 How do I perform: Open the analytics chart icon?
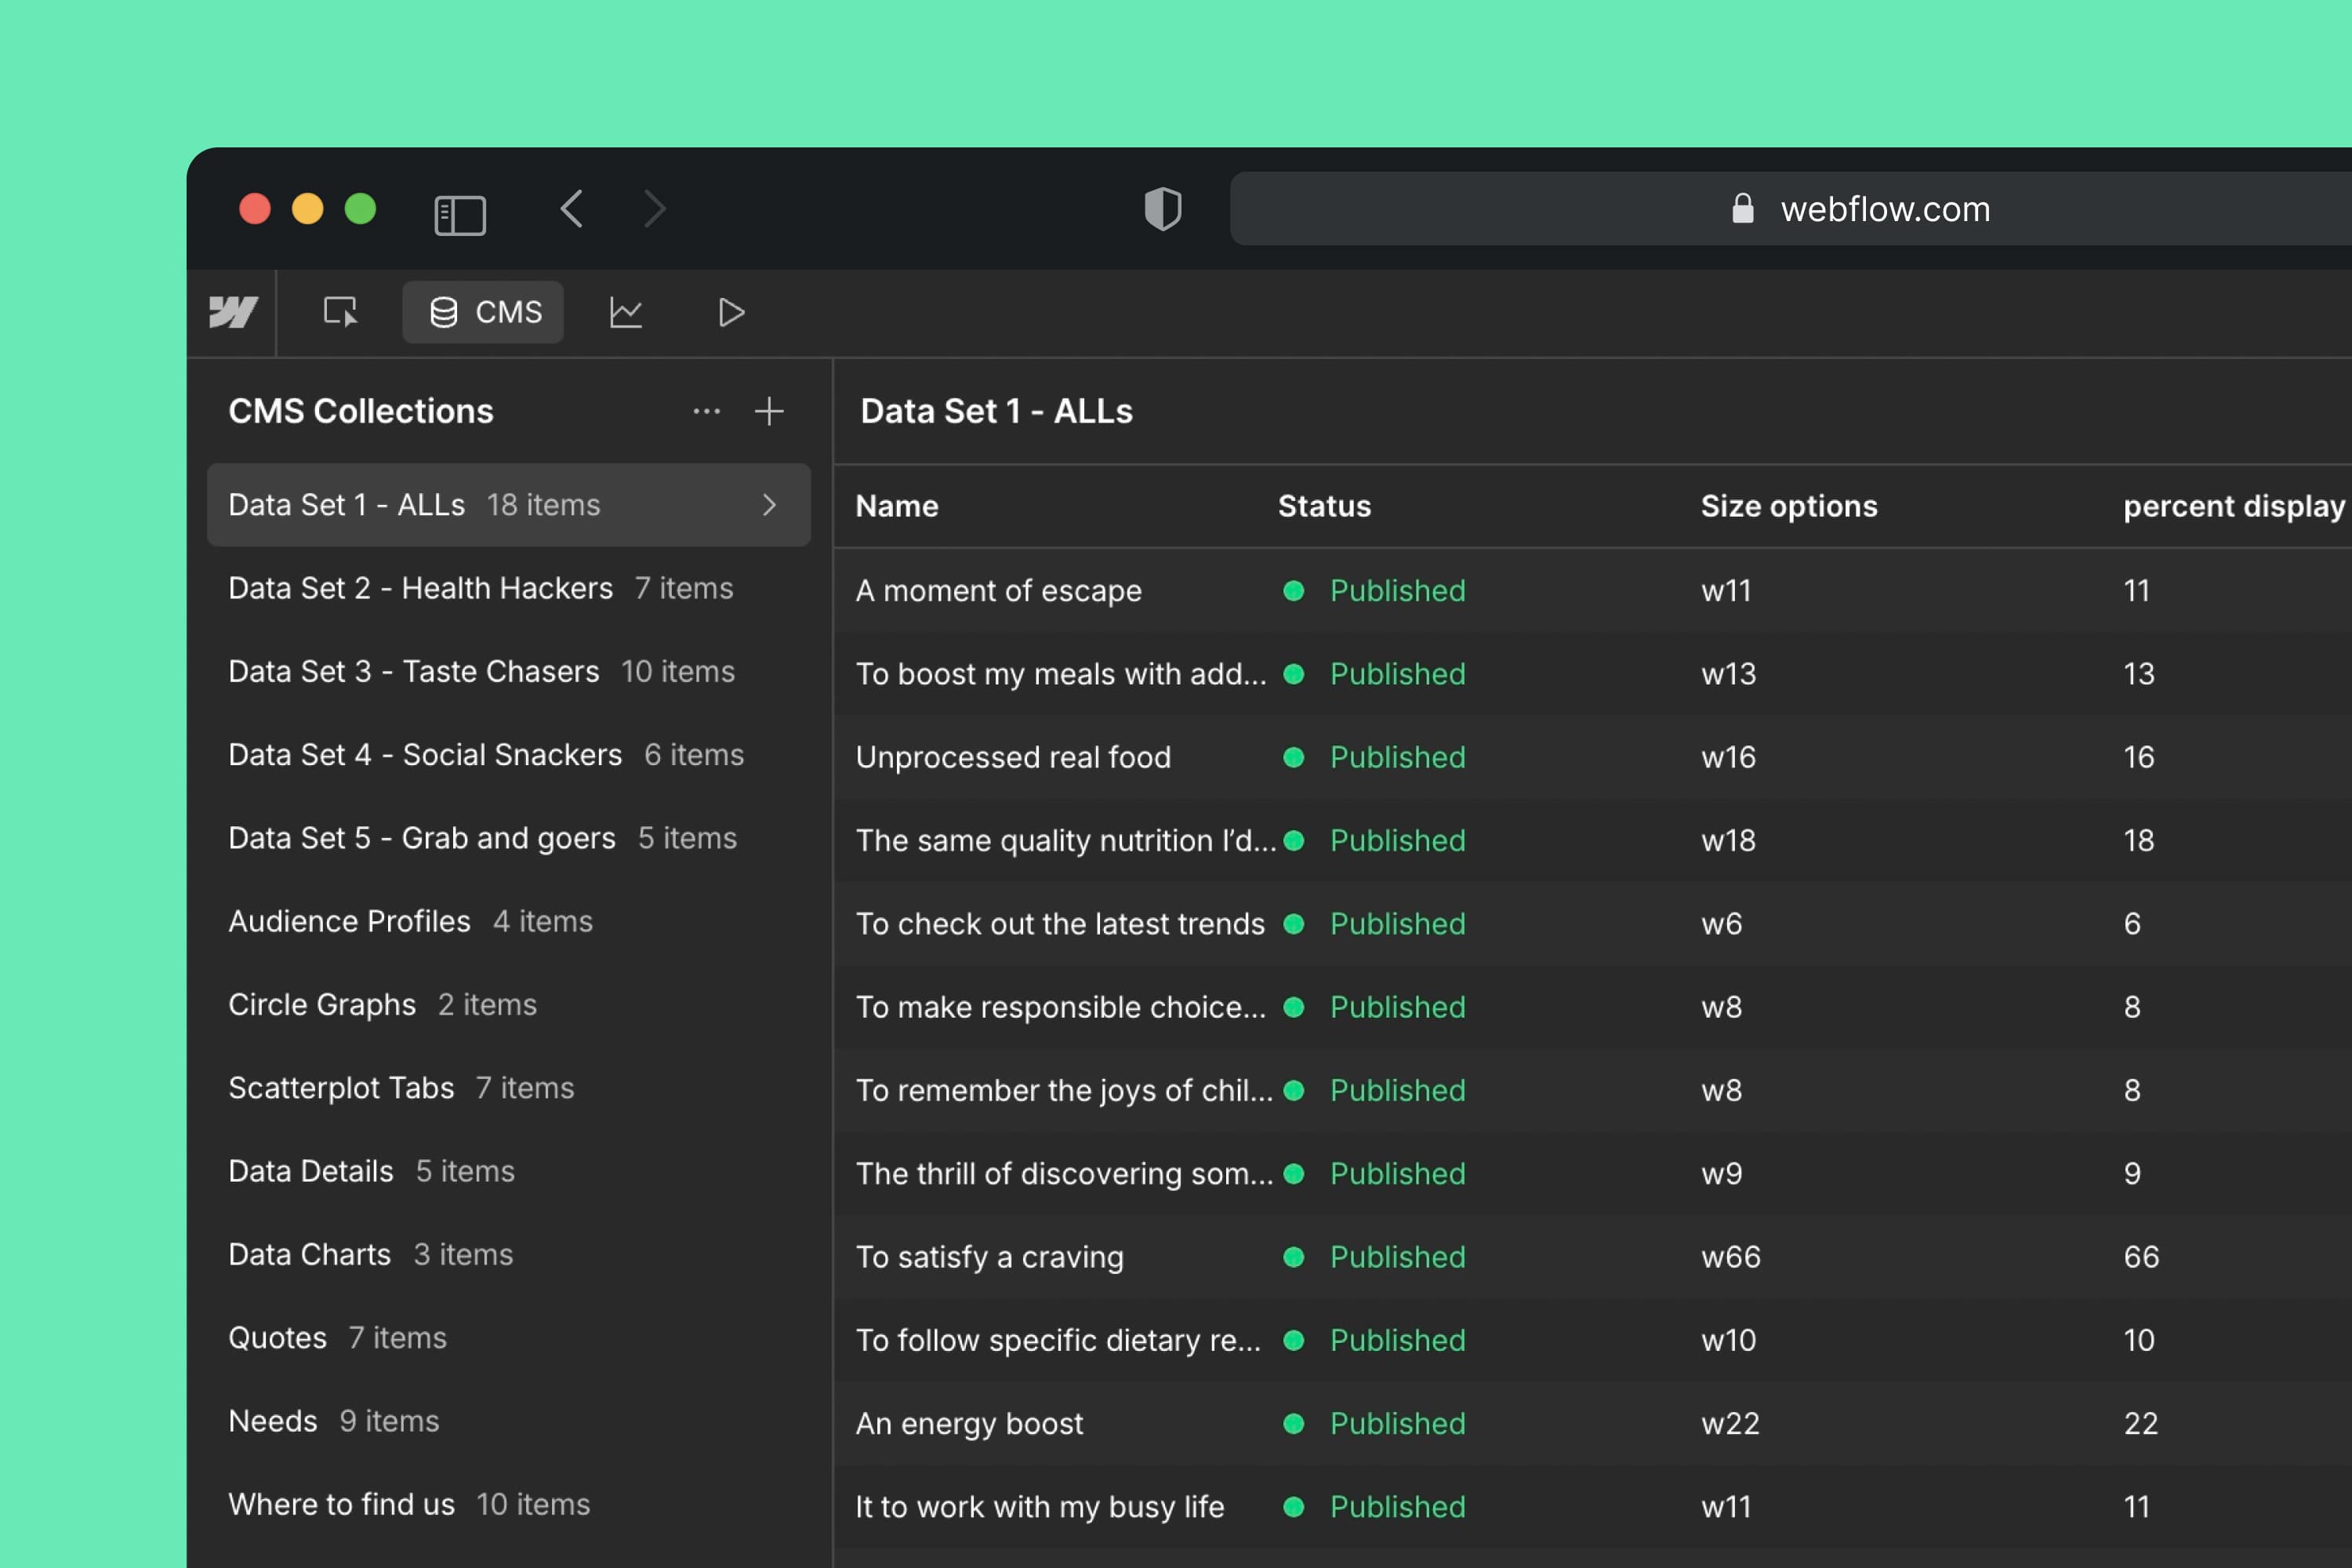tap(626, 313)
